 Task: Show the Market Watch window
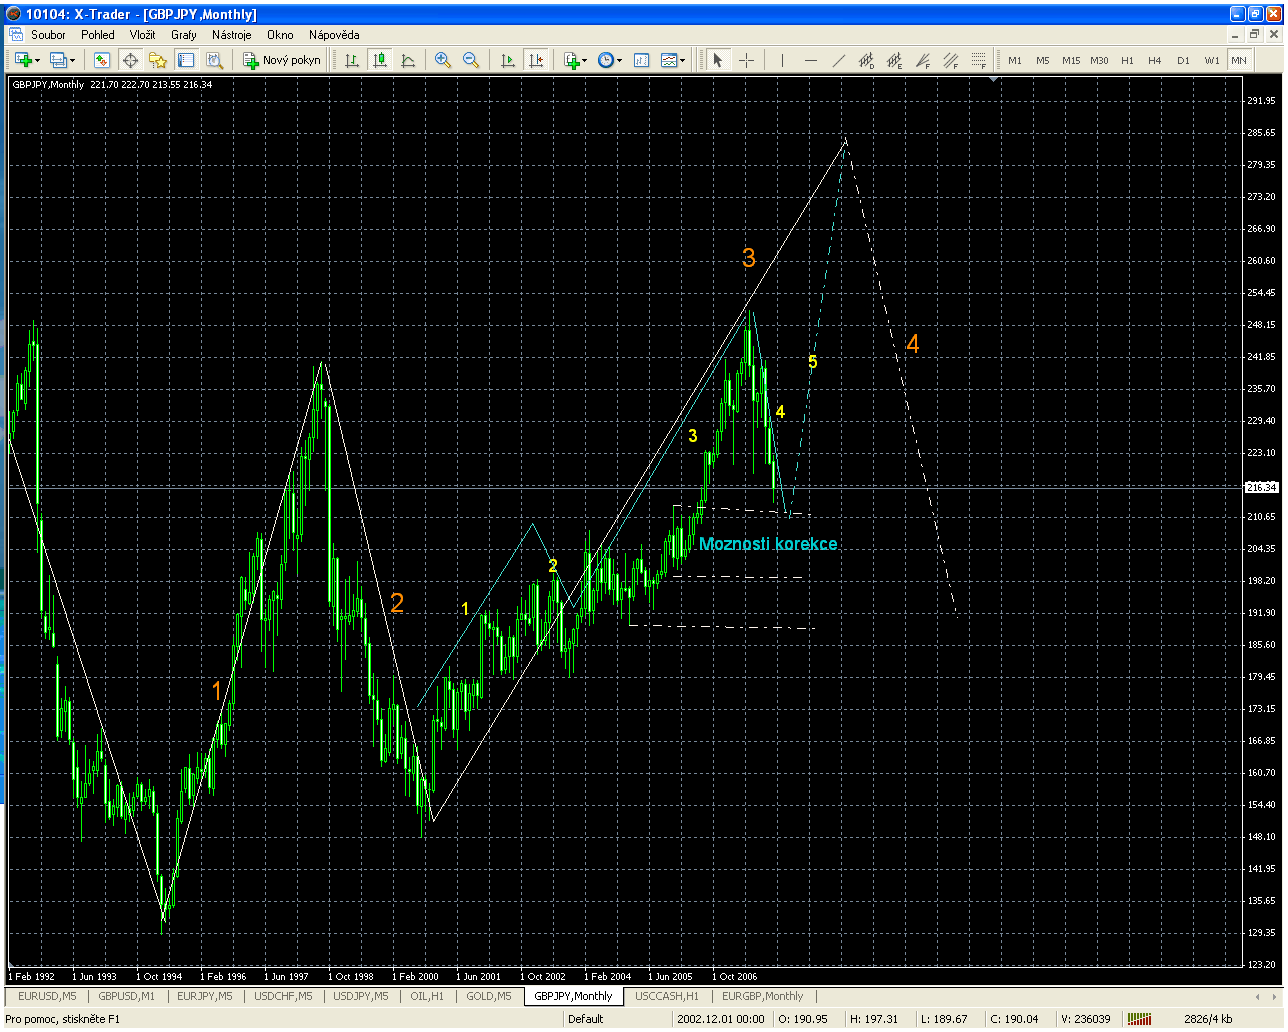pos(102,60)
